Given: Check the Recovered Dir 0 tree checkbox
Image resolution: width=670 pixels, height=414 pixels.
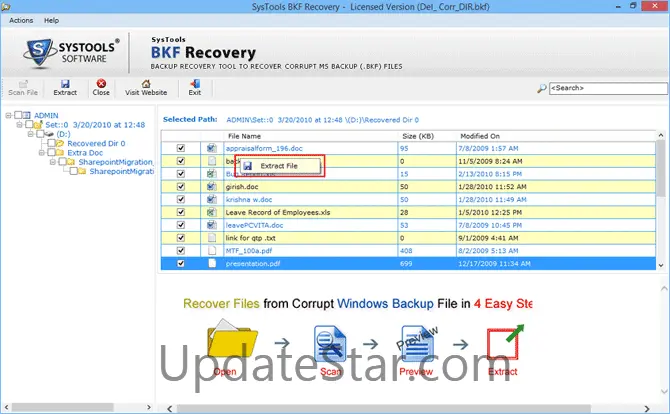Looking at the screenshot, I should [x=51, y=143].
